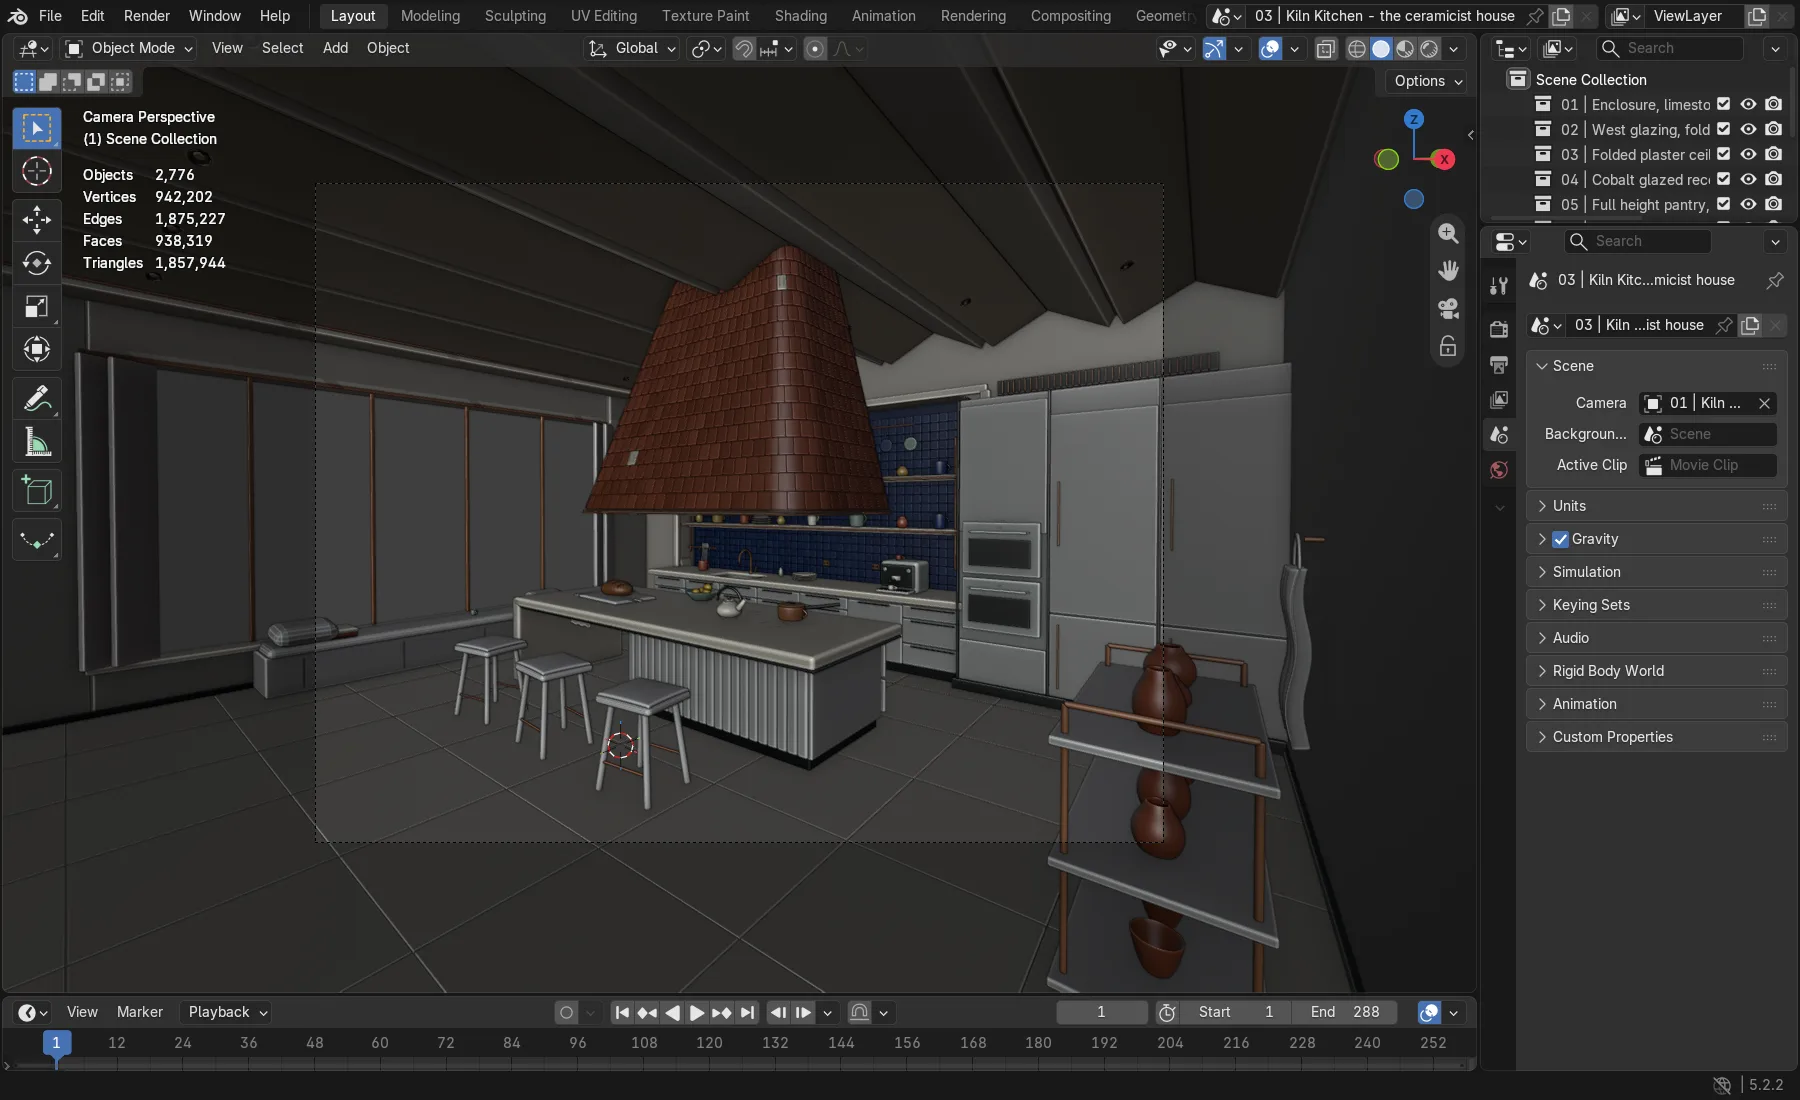Pick the Measure tool
Viewport: 1800px width, 1100px height.
pyautogui.click(x=37, y=442)
